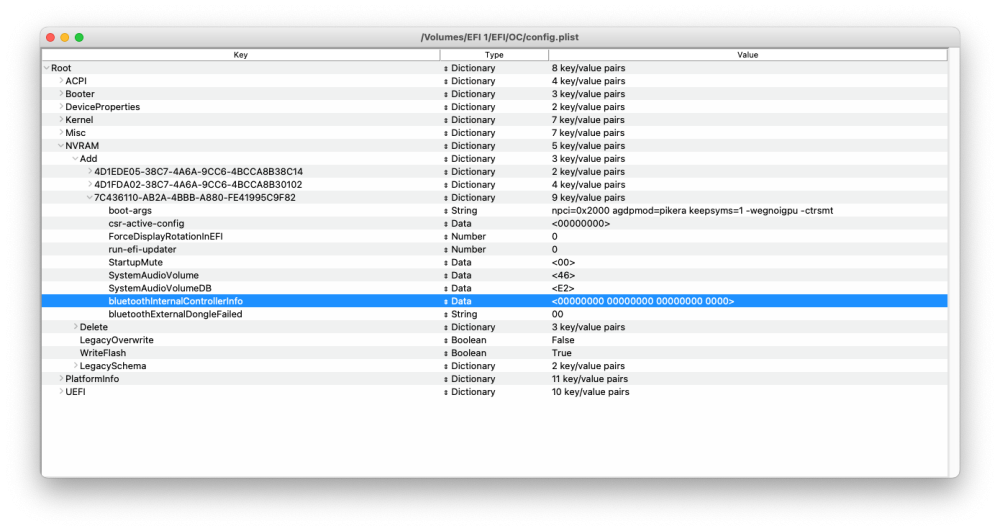
Task: Click PlatformInfo's 11 key/value pairs value
Action: coord(590,379)
